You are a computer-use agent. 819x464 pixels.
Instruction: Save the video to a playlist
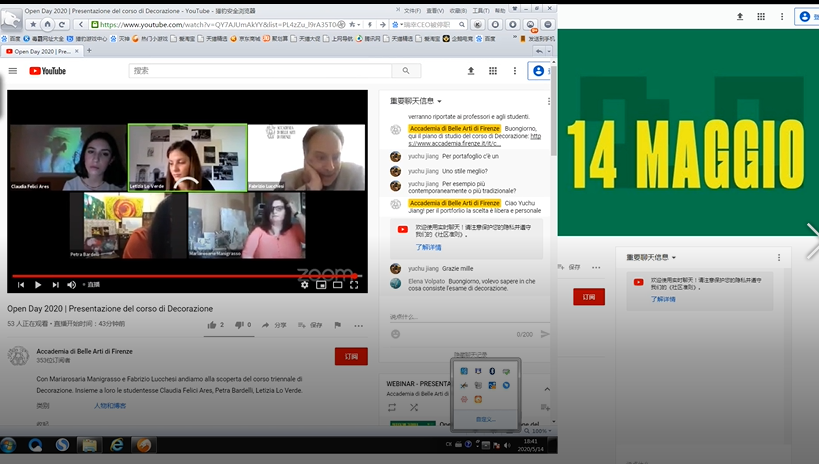(310, 325)
